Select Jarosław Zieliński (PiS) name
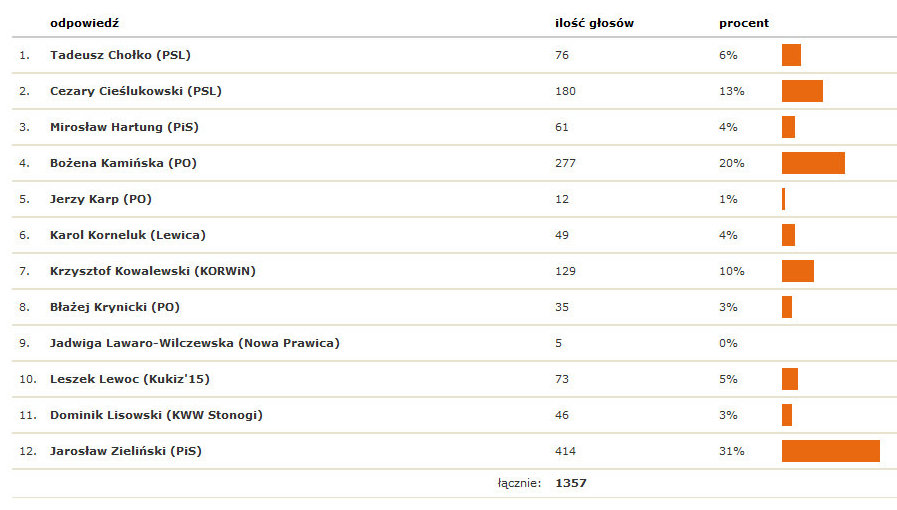This screenshot has width=897, height=510. coord(125,451)
